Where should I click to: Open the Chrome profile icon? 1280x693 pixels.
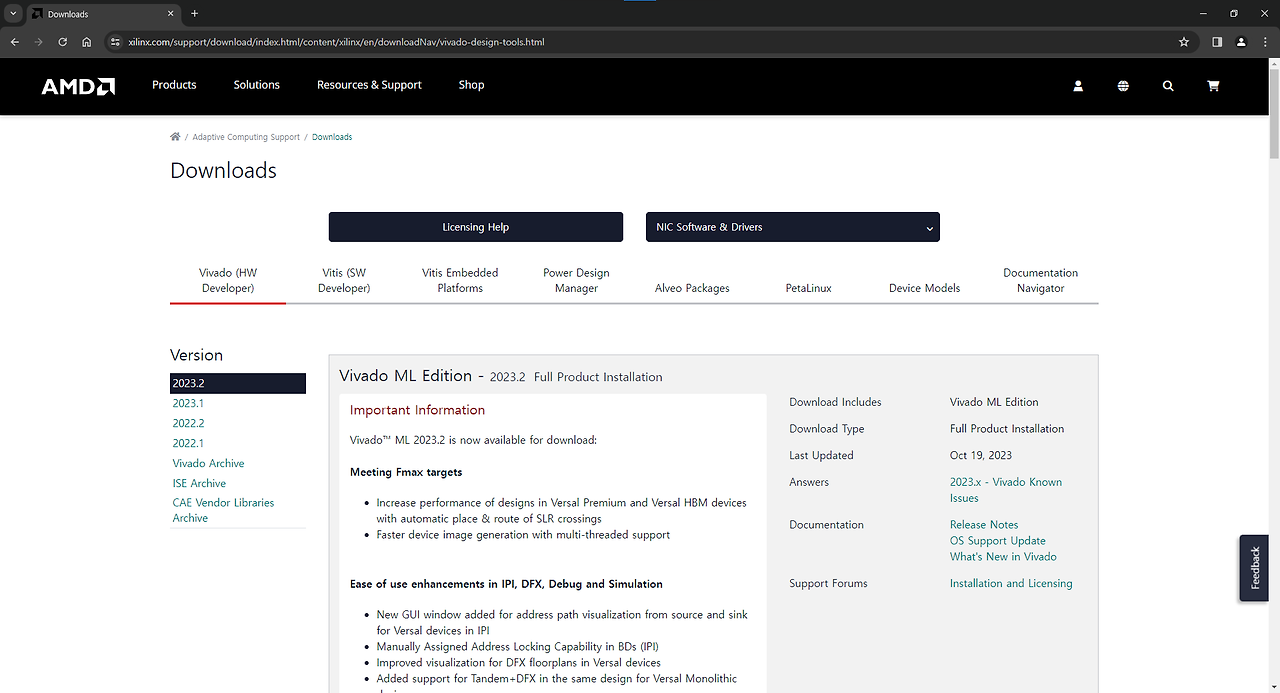point(1241,42)
